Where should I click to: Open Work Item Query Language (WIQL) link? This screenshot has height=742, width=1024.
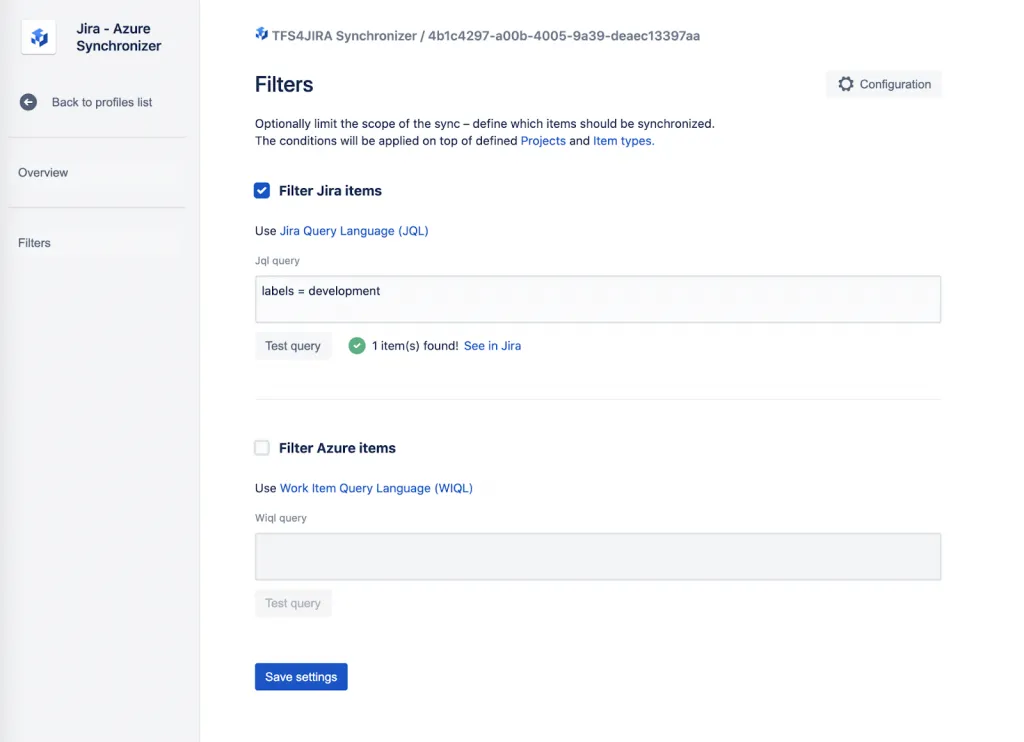click(376, 488)
